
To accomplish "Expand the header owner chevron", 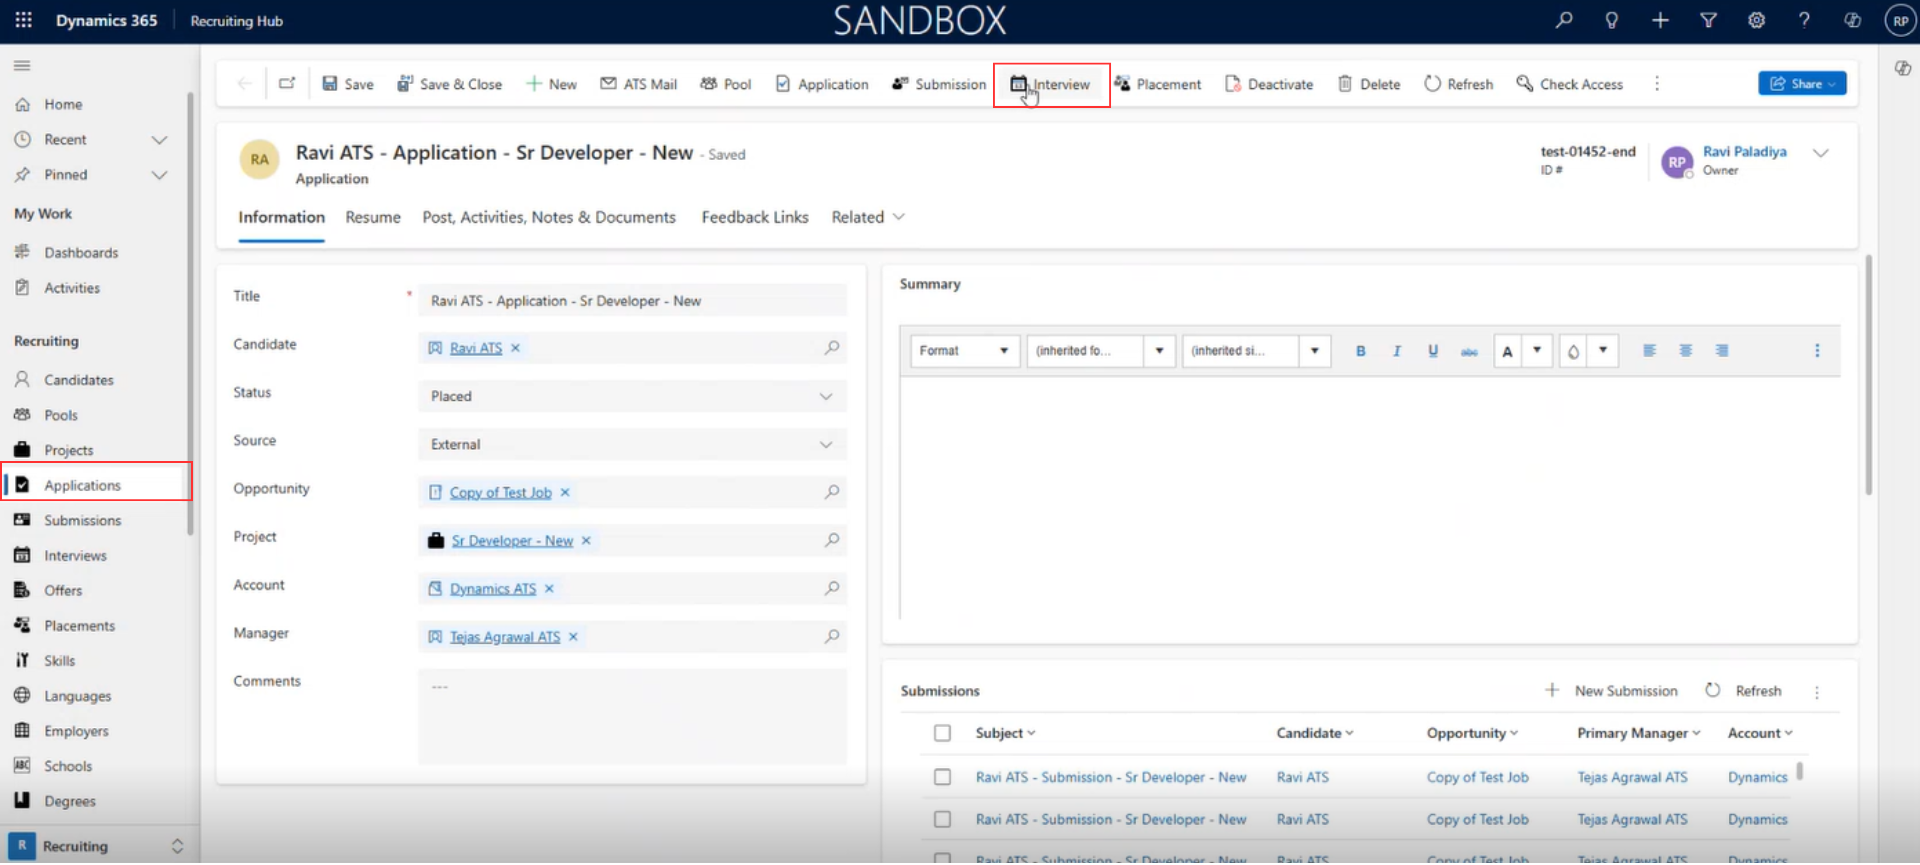I will pos(1820,153).
